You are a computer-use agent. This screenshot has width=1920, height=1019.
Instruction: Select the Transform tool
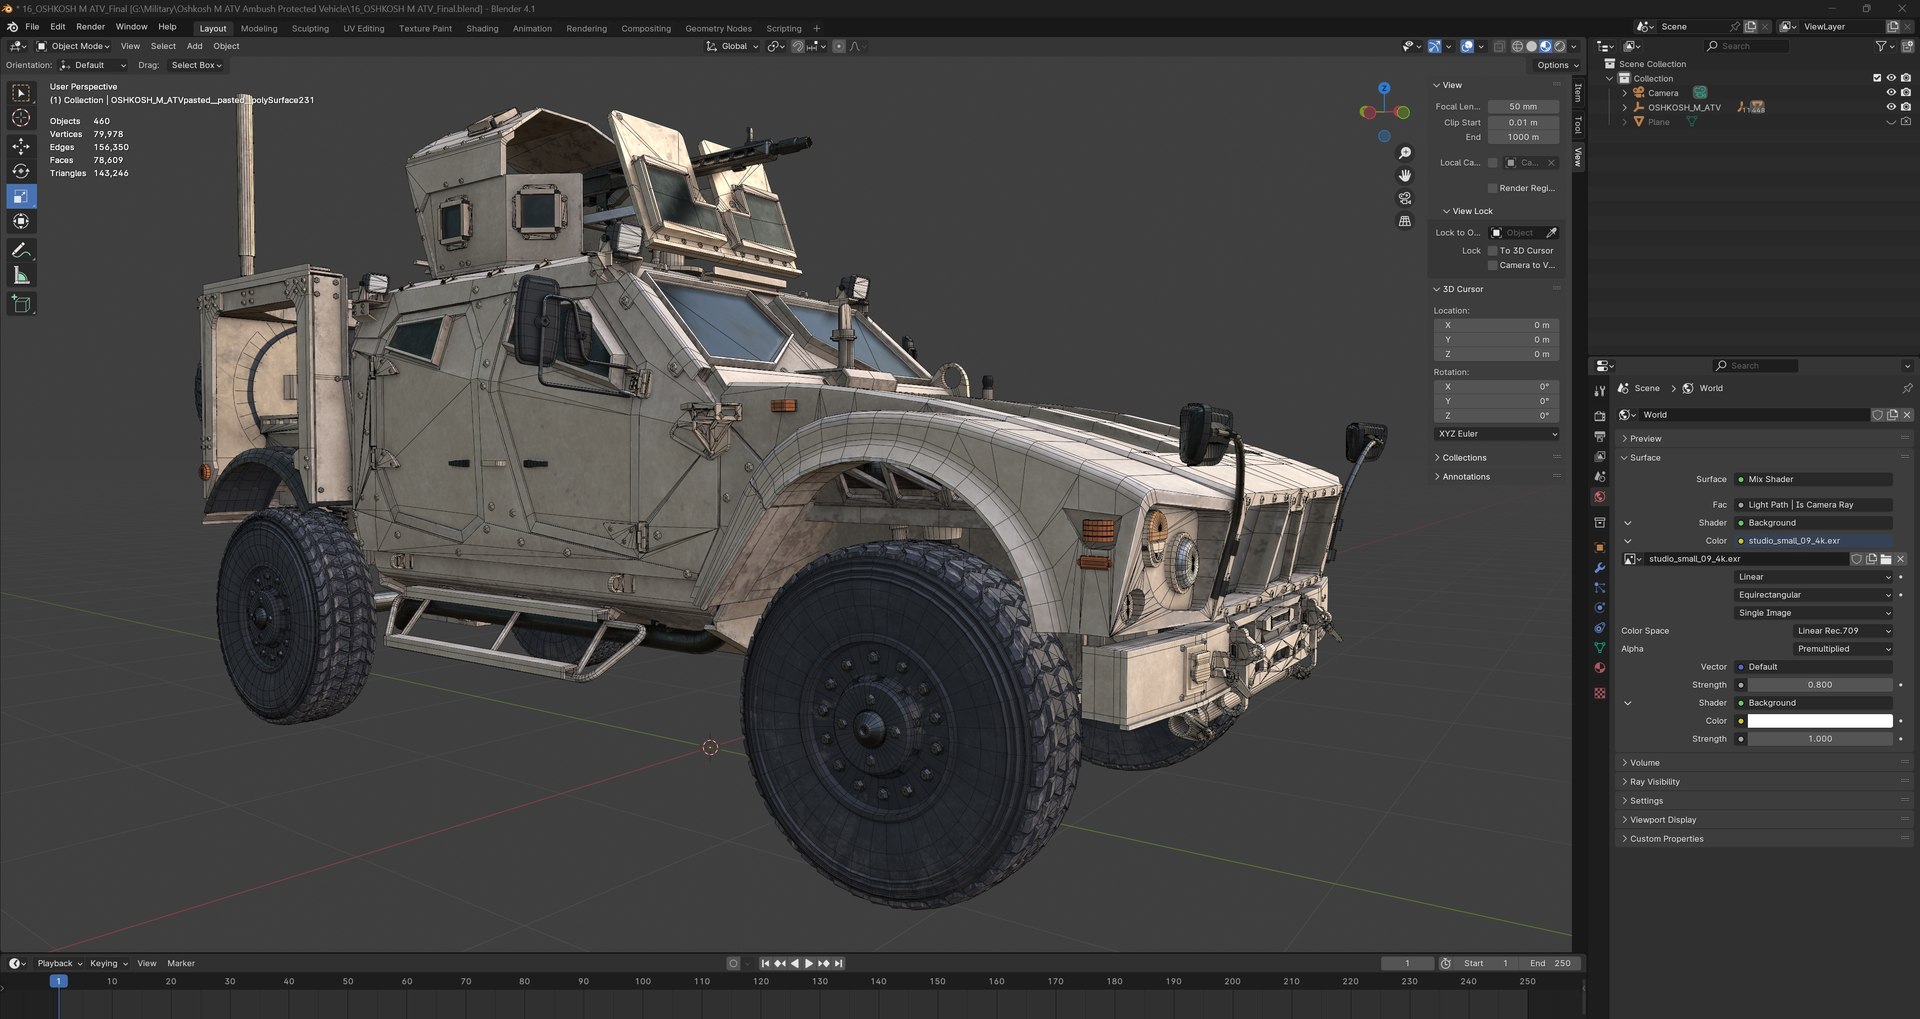21,221
